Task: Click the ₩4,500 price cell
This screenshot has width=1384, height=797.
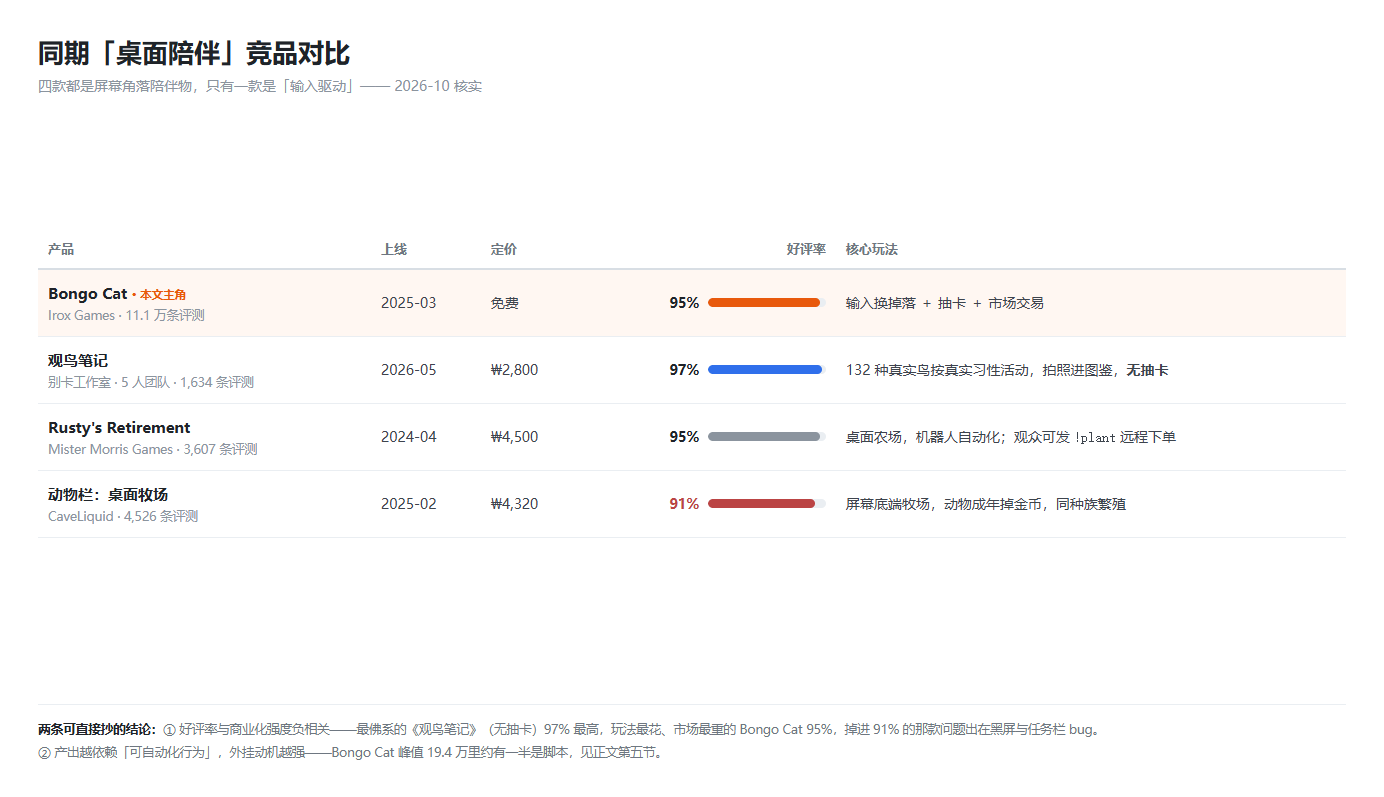Action: click(515, 437)
